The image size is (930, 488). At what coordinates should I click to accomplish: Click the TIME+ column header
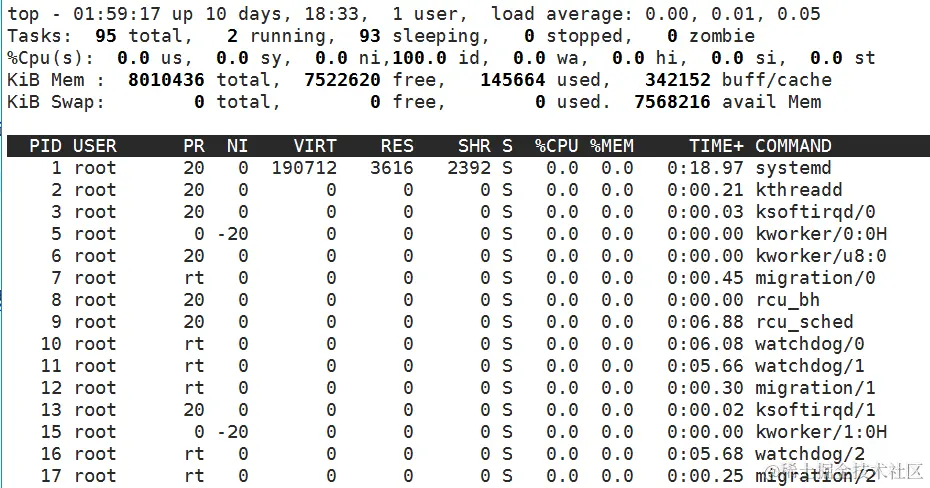pos(716,146)
